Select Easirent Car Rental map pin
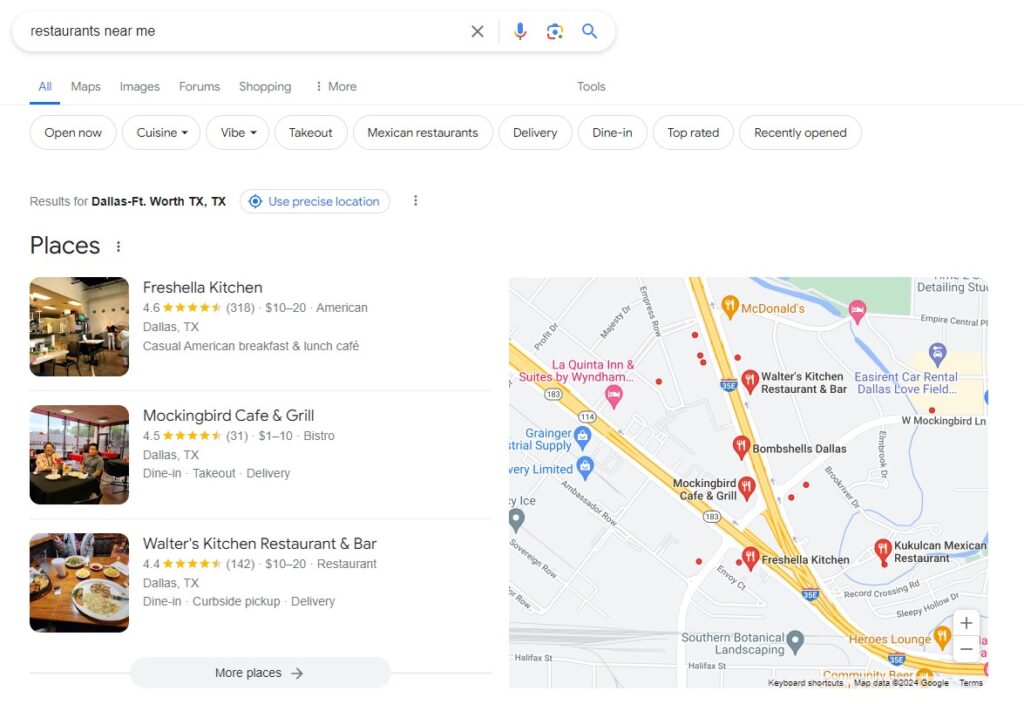 tap(938, 353)
